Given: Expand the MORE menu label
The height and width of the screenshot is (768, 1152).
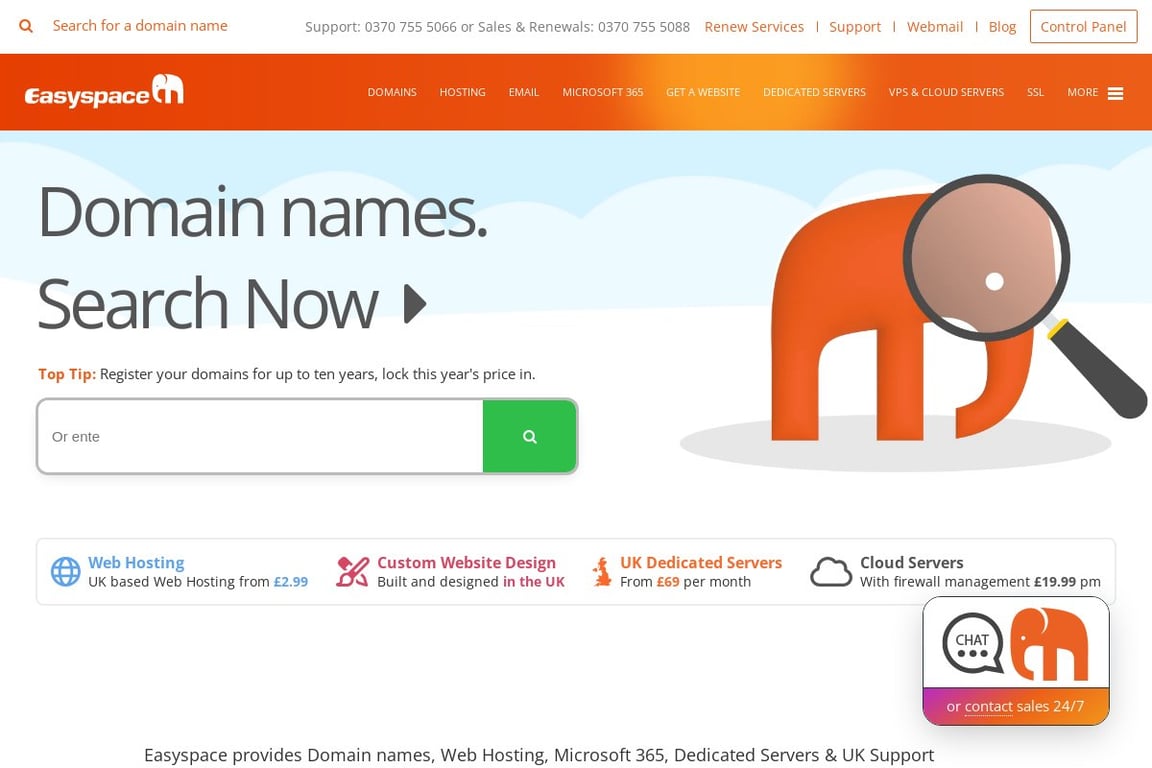Looking at the screenshot, I should (x=1082, y=92).
